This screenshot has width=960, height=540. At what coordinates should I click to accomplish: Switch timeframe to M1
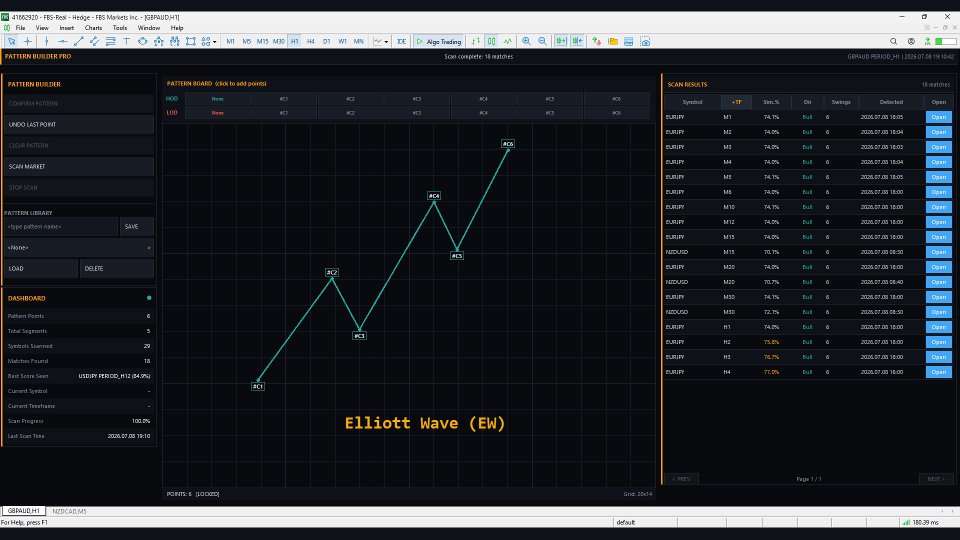[230, 42]
